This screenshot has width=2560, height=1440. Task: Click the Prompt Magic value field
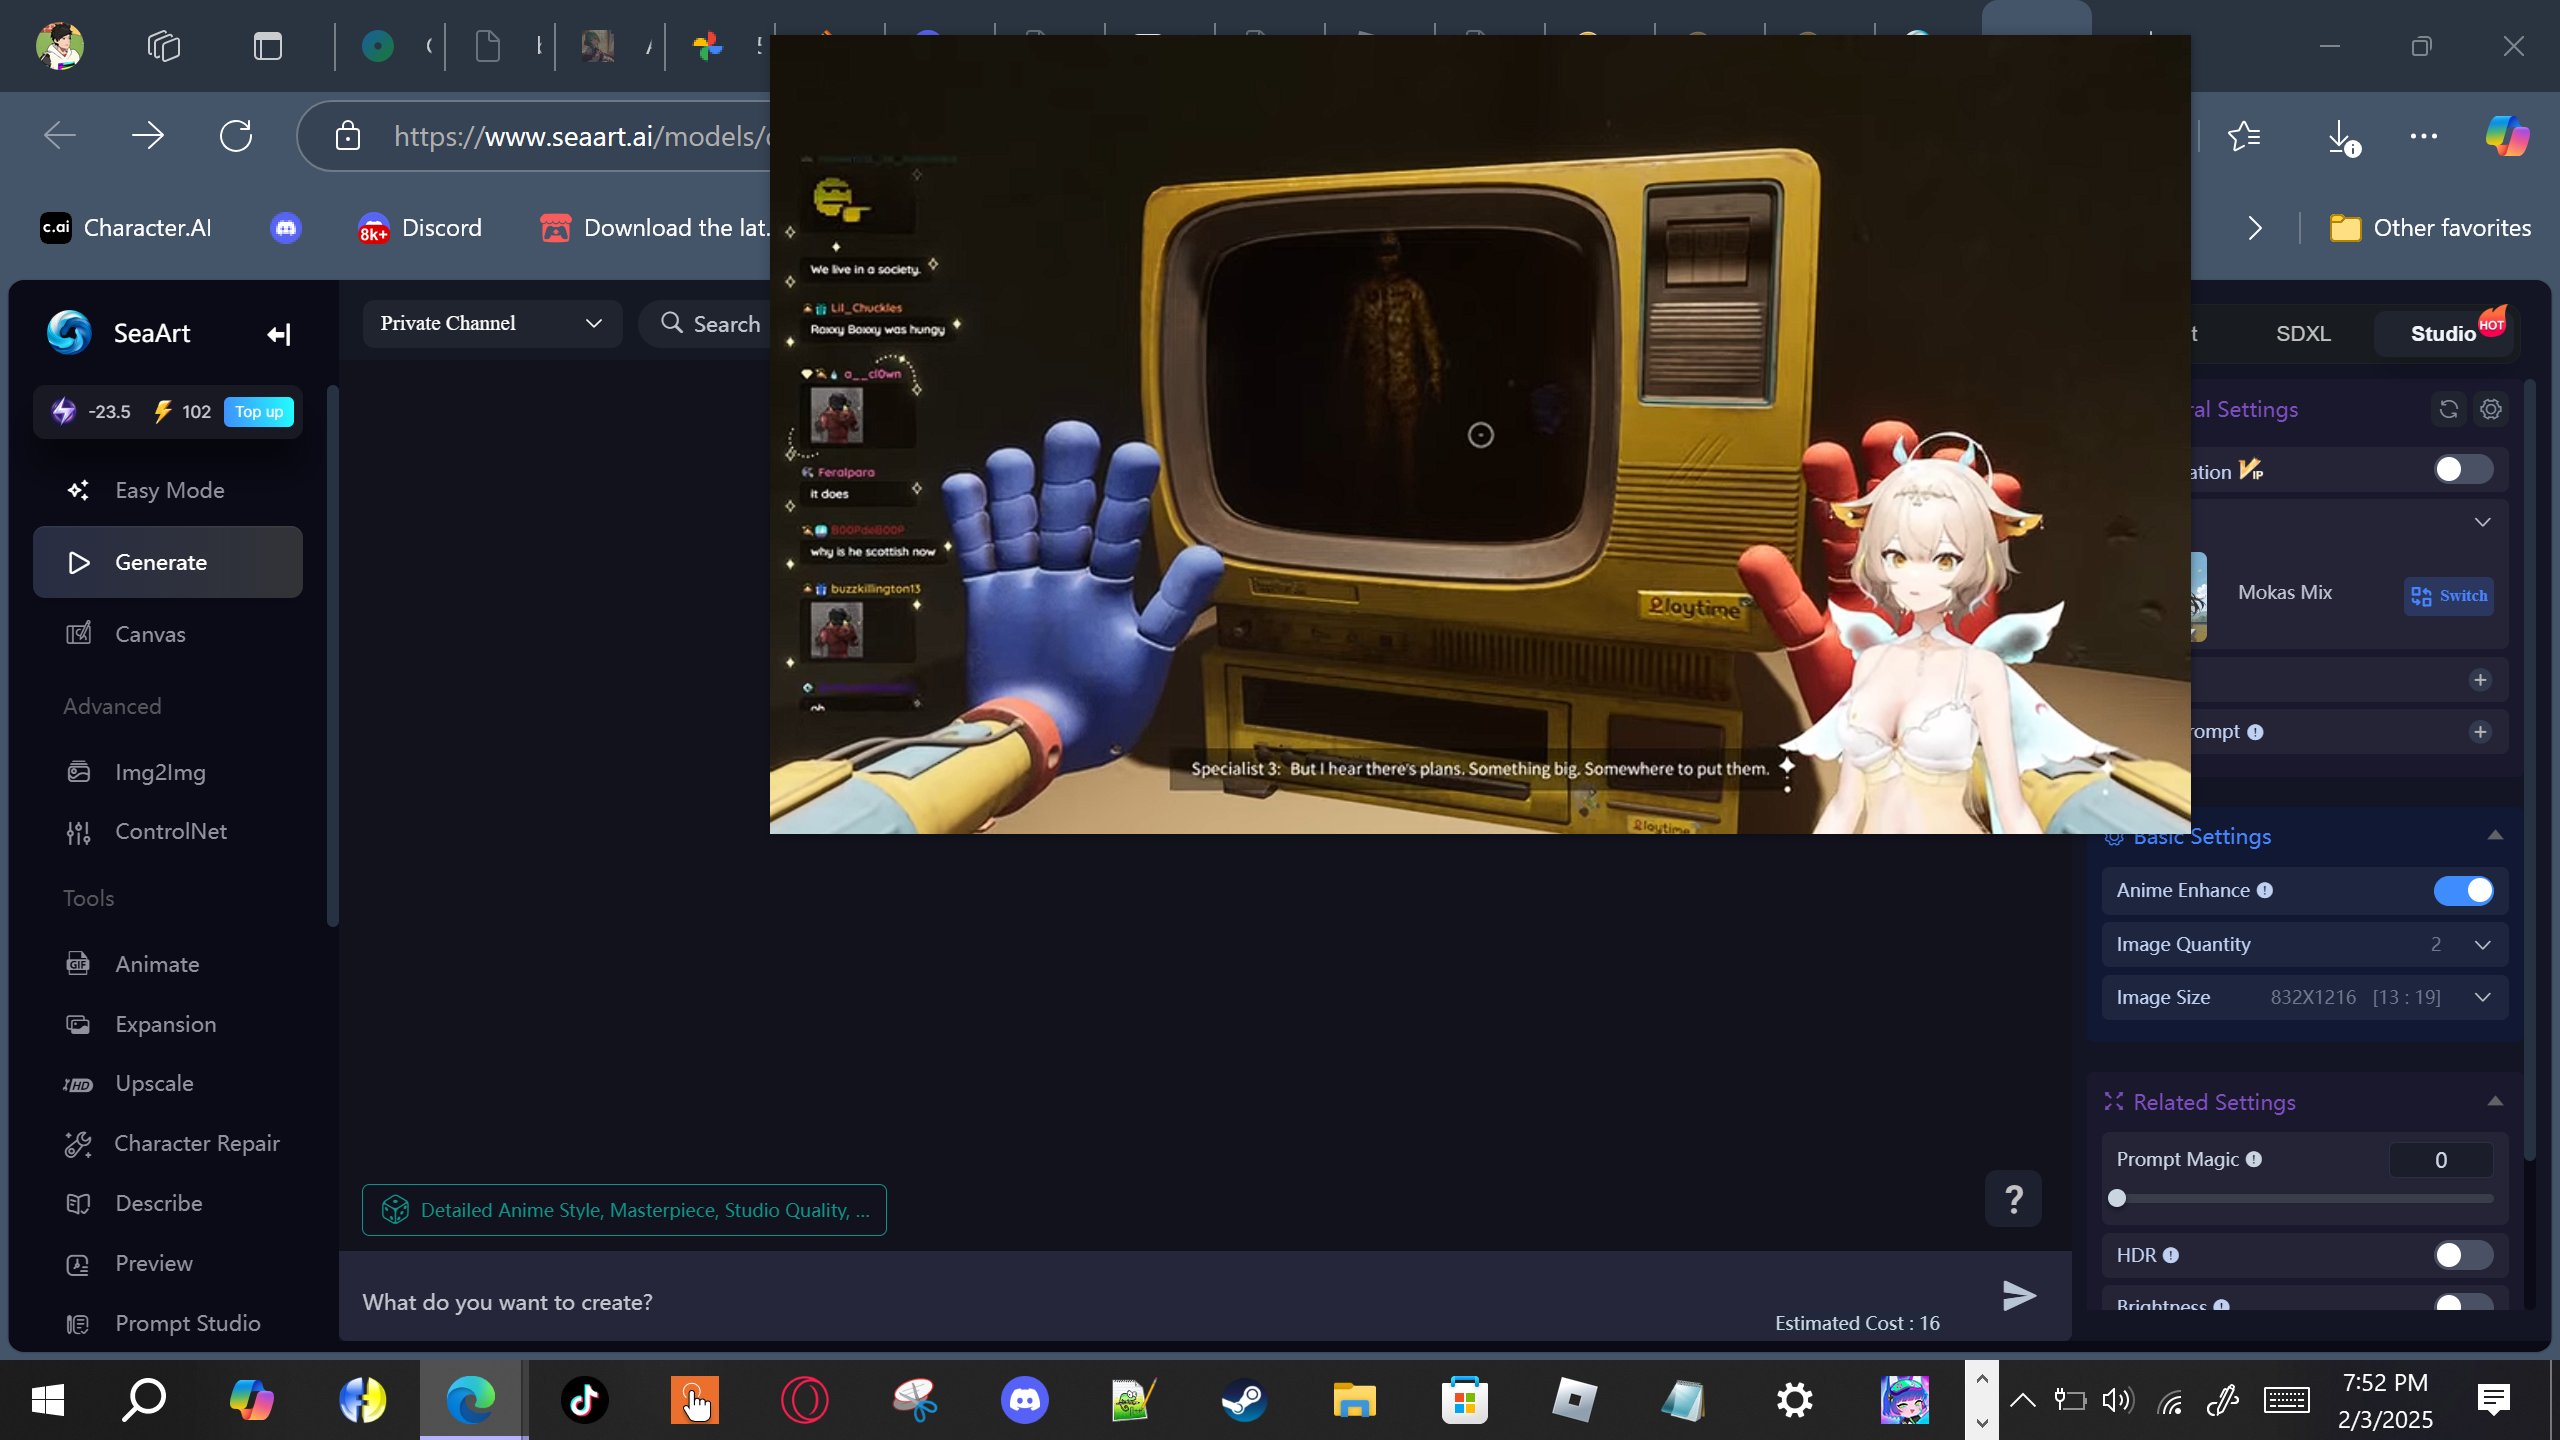[2441, 1160]
